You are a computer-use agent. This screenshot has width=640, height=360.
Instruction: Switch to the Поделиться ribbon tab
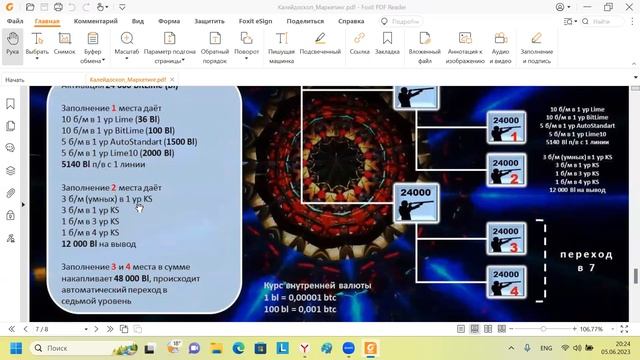(x=305, y=21)
